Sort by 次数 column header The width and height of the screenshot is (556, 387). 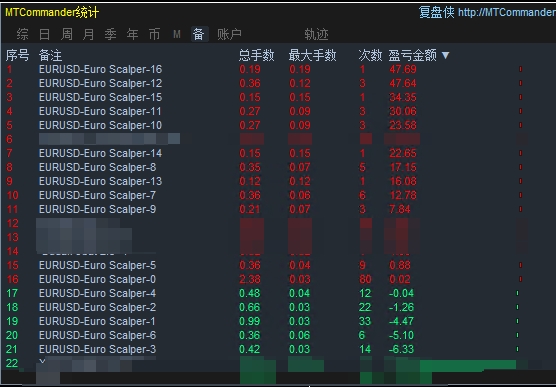(370, 55)
